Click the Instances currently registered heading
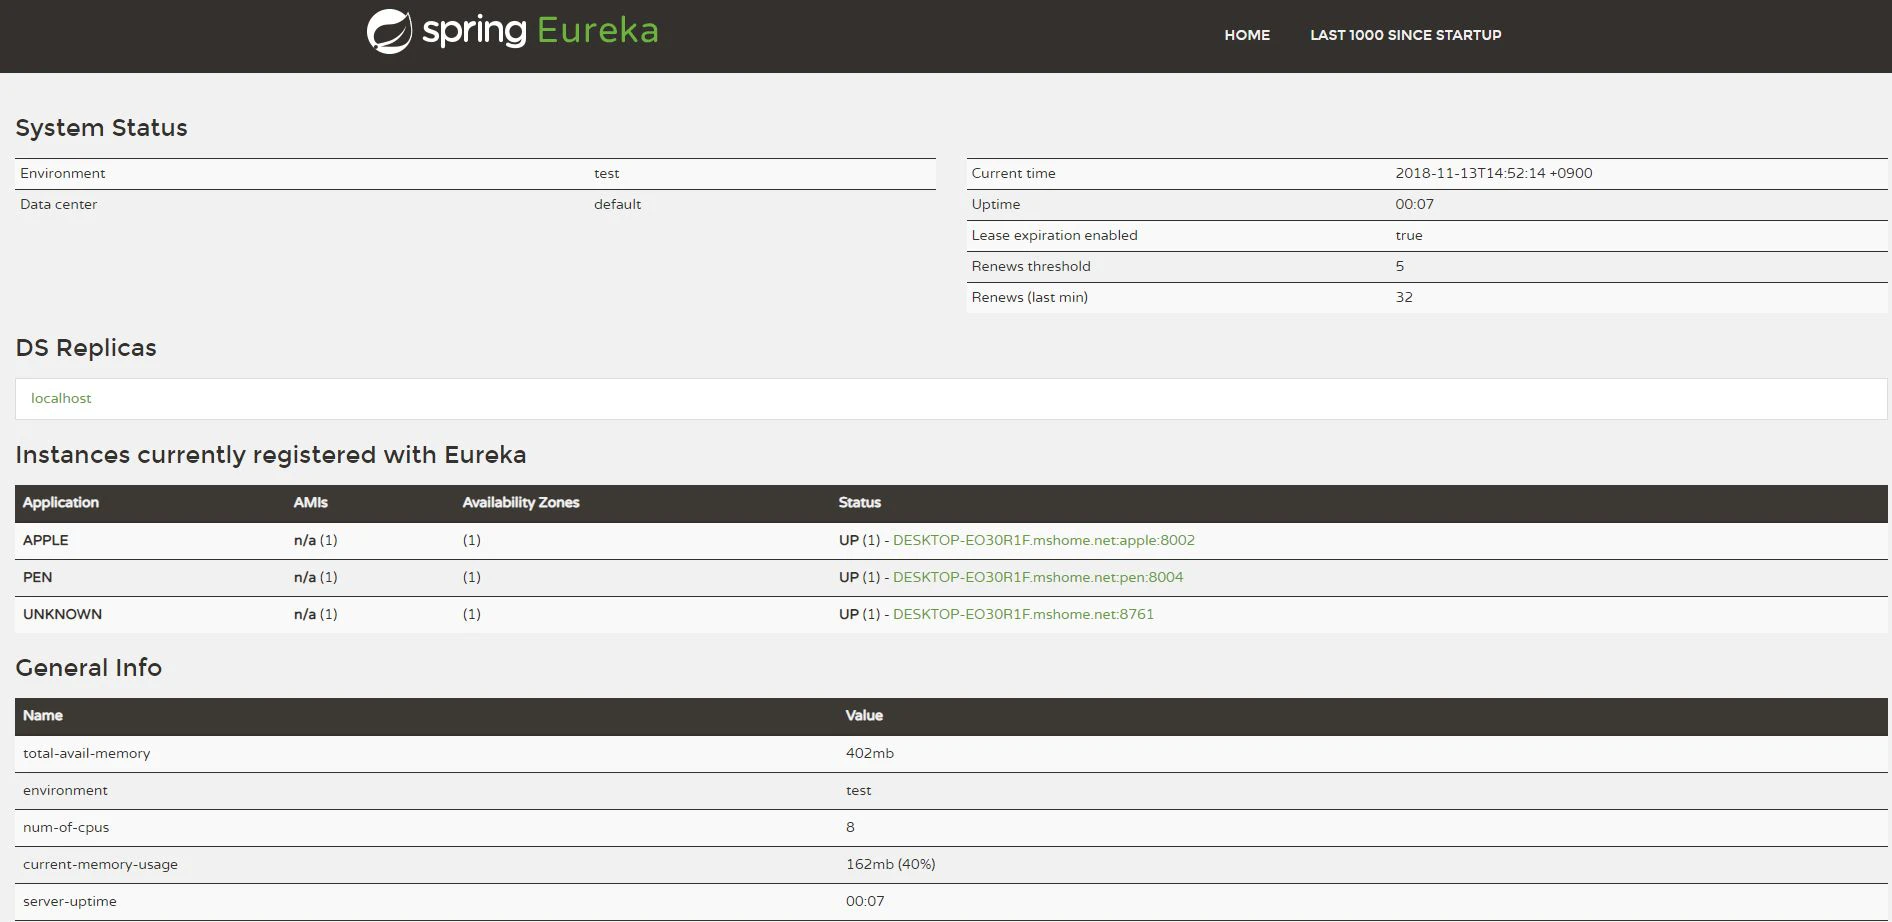 tap(270, 455)
